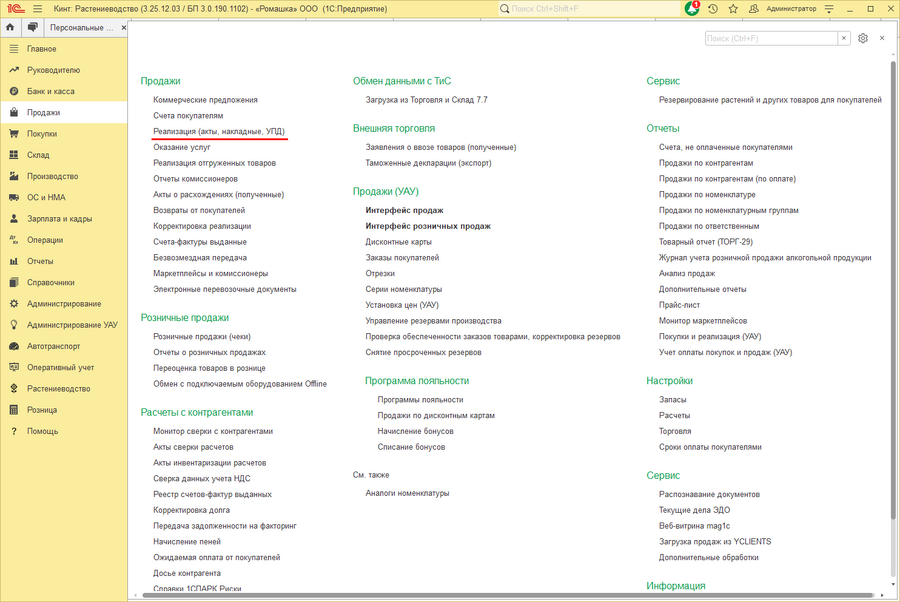900x602 pixels.
Task: Open the Персональные tab
Action: click(x=82, y=28)
